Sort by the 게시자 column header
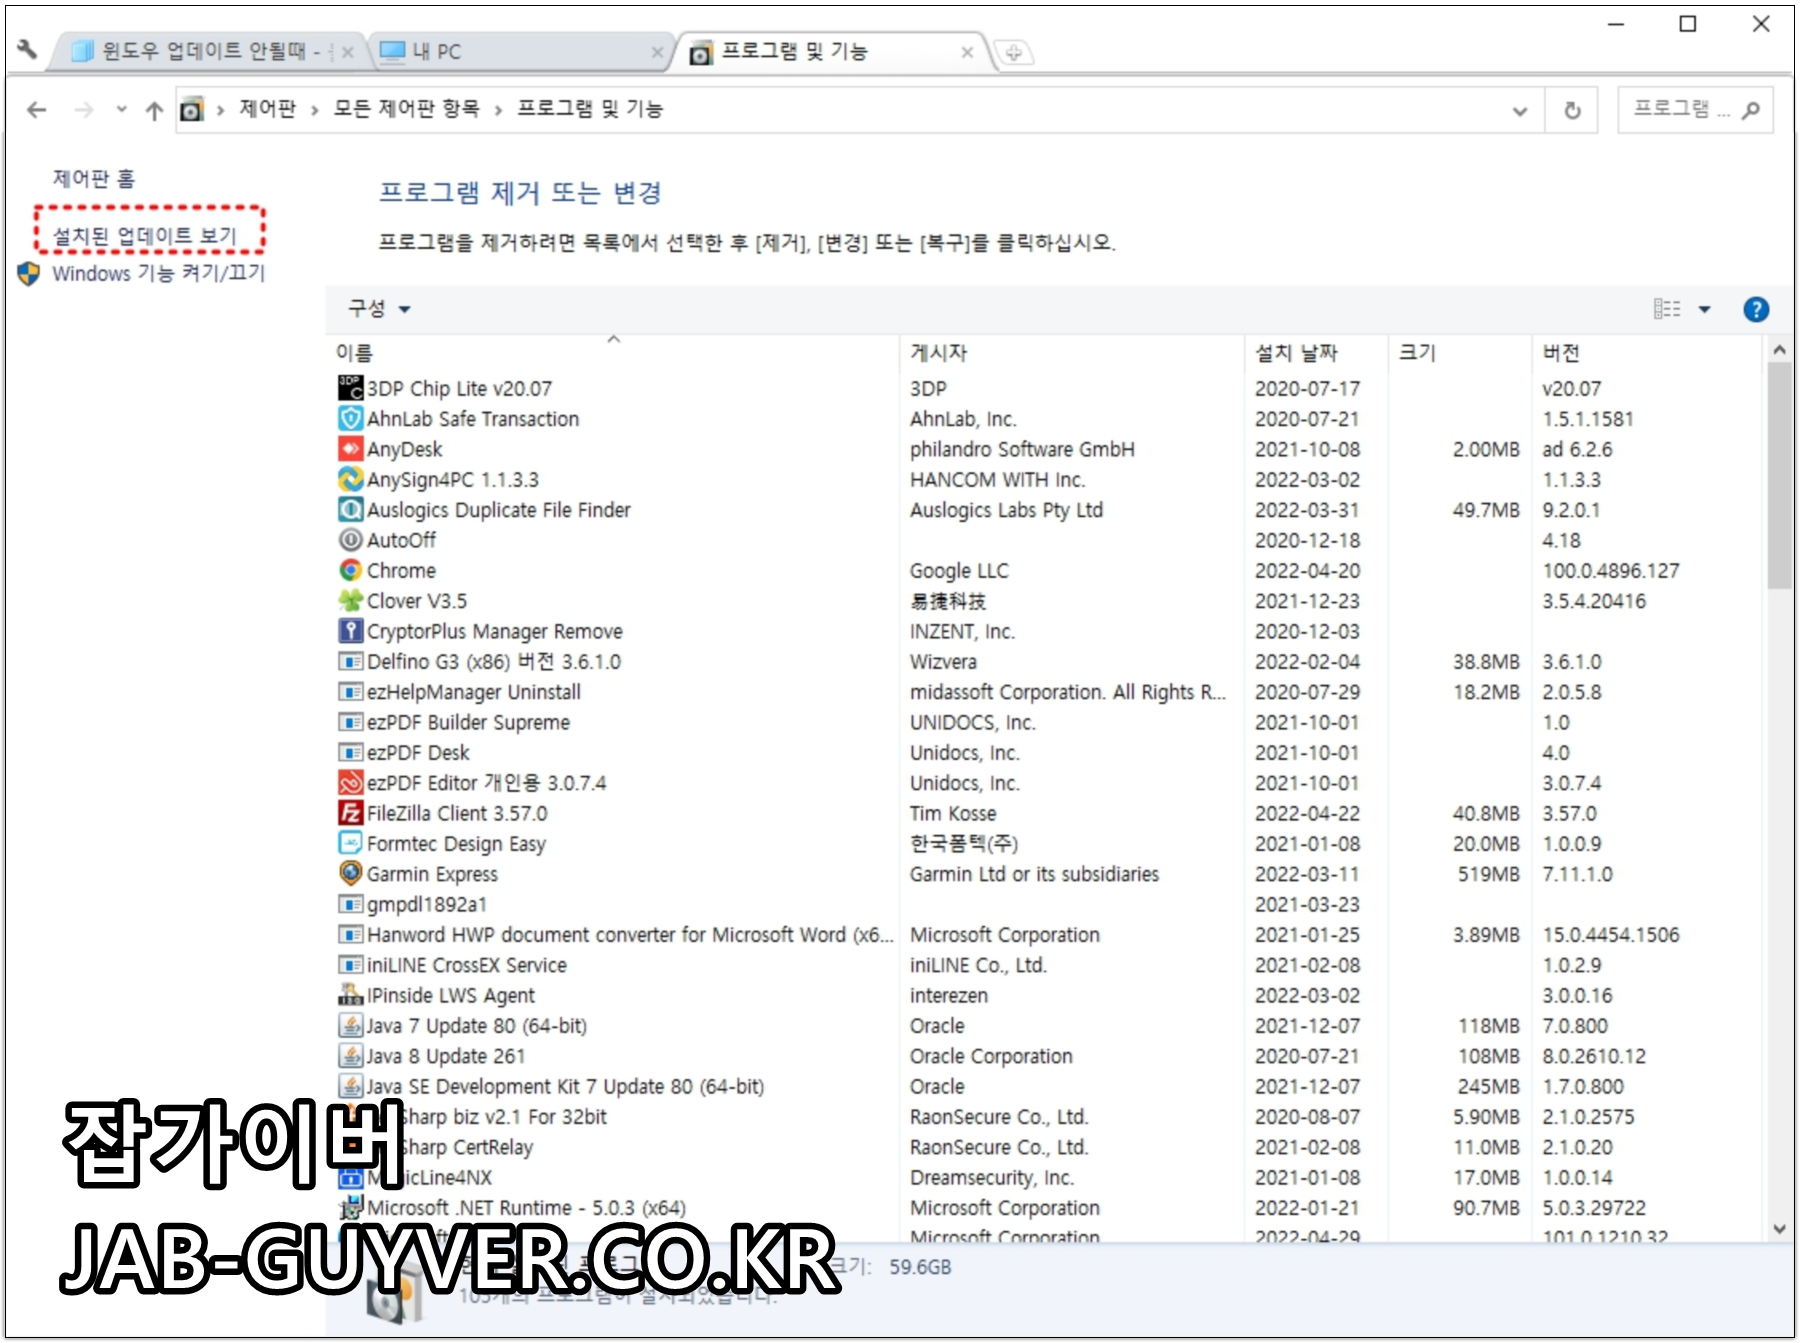Screen dimensions: 1800x1343 [x=1072, y=352]
